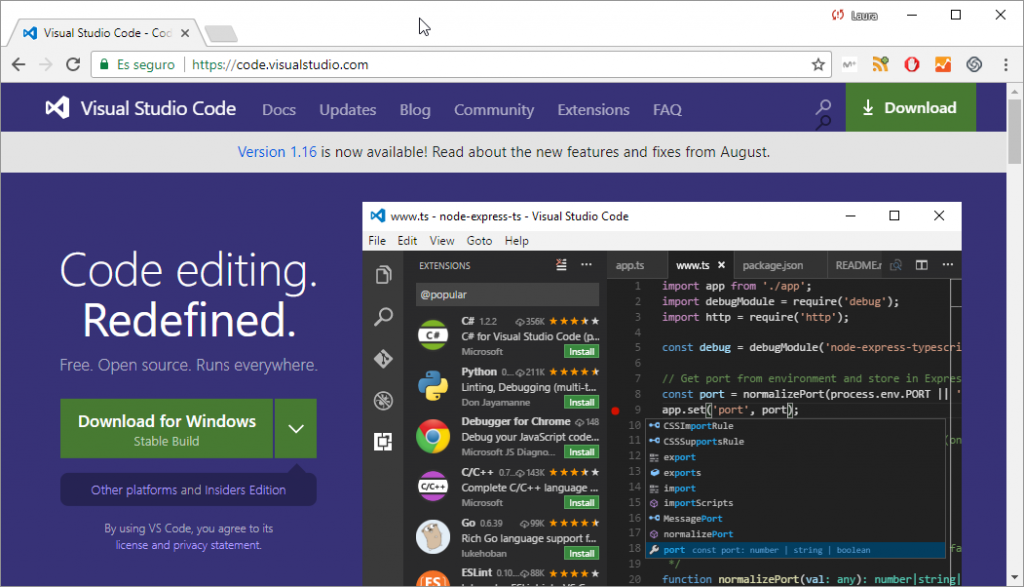Open the FAQ navigation link
This screenshot has height=587, width=1024.
pos(667,110)
